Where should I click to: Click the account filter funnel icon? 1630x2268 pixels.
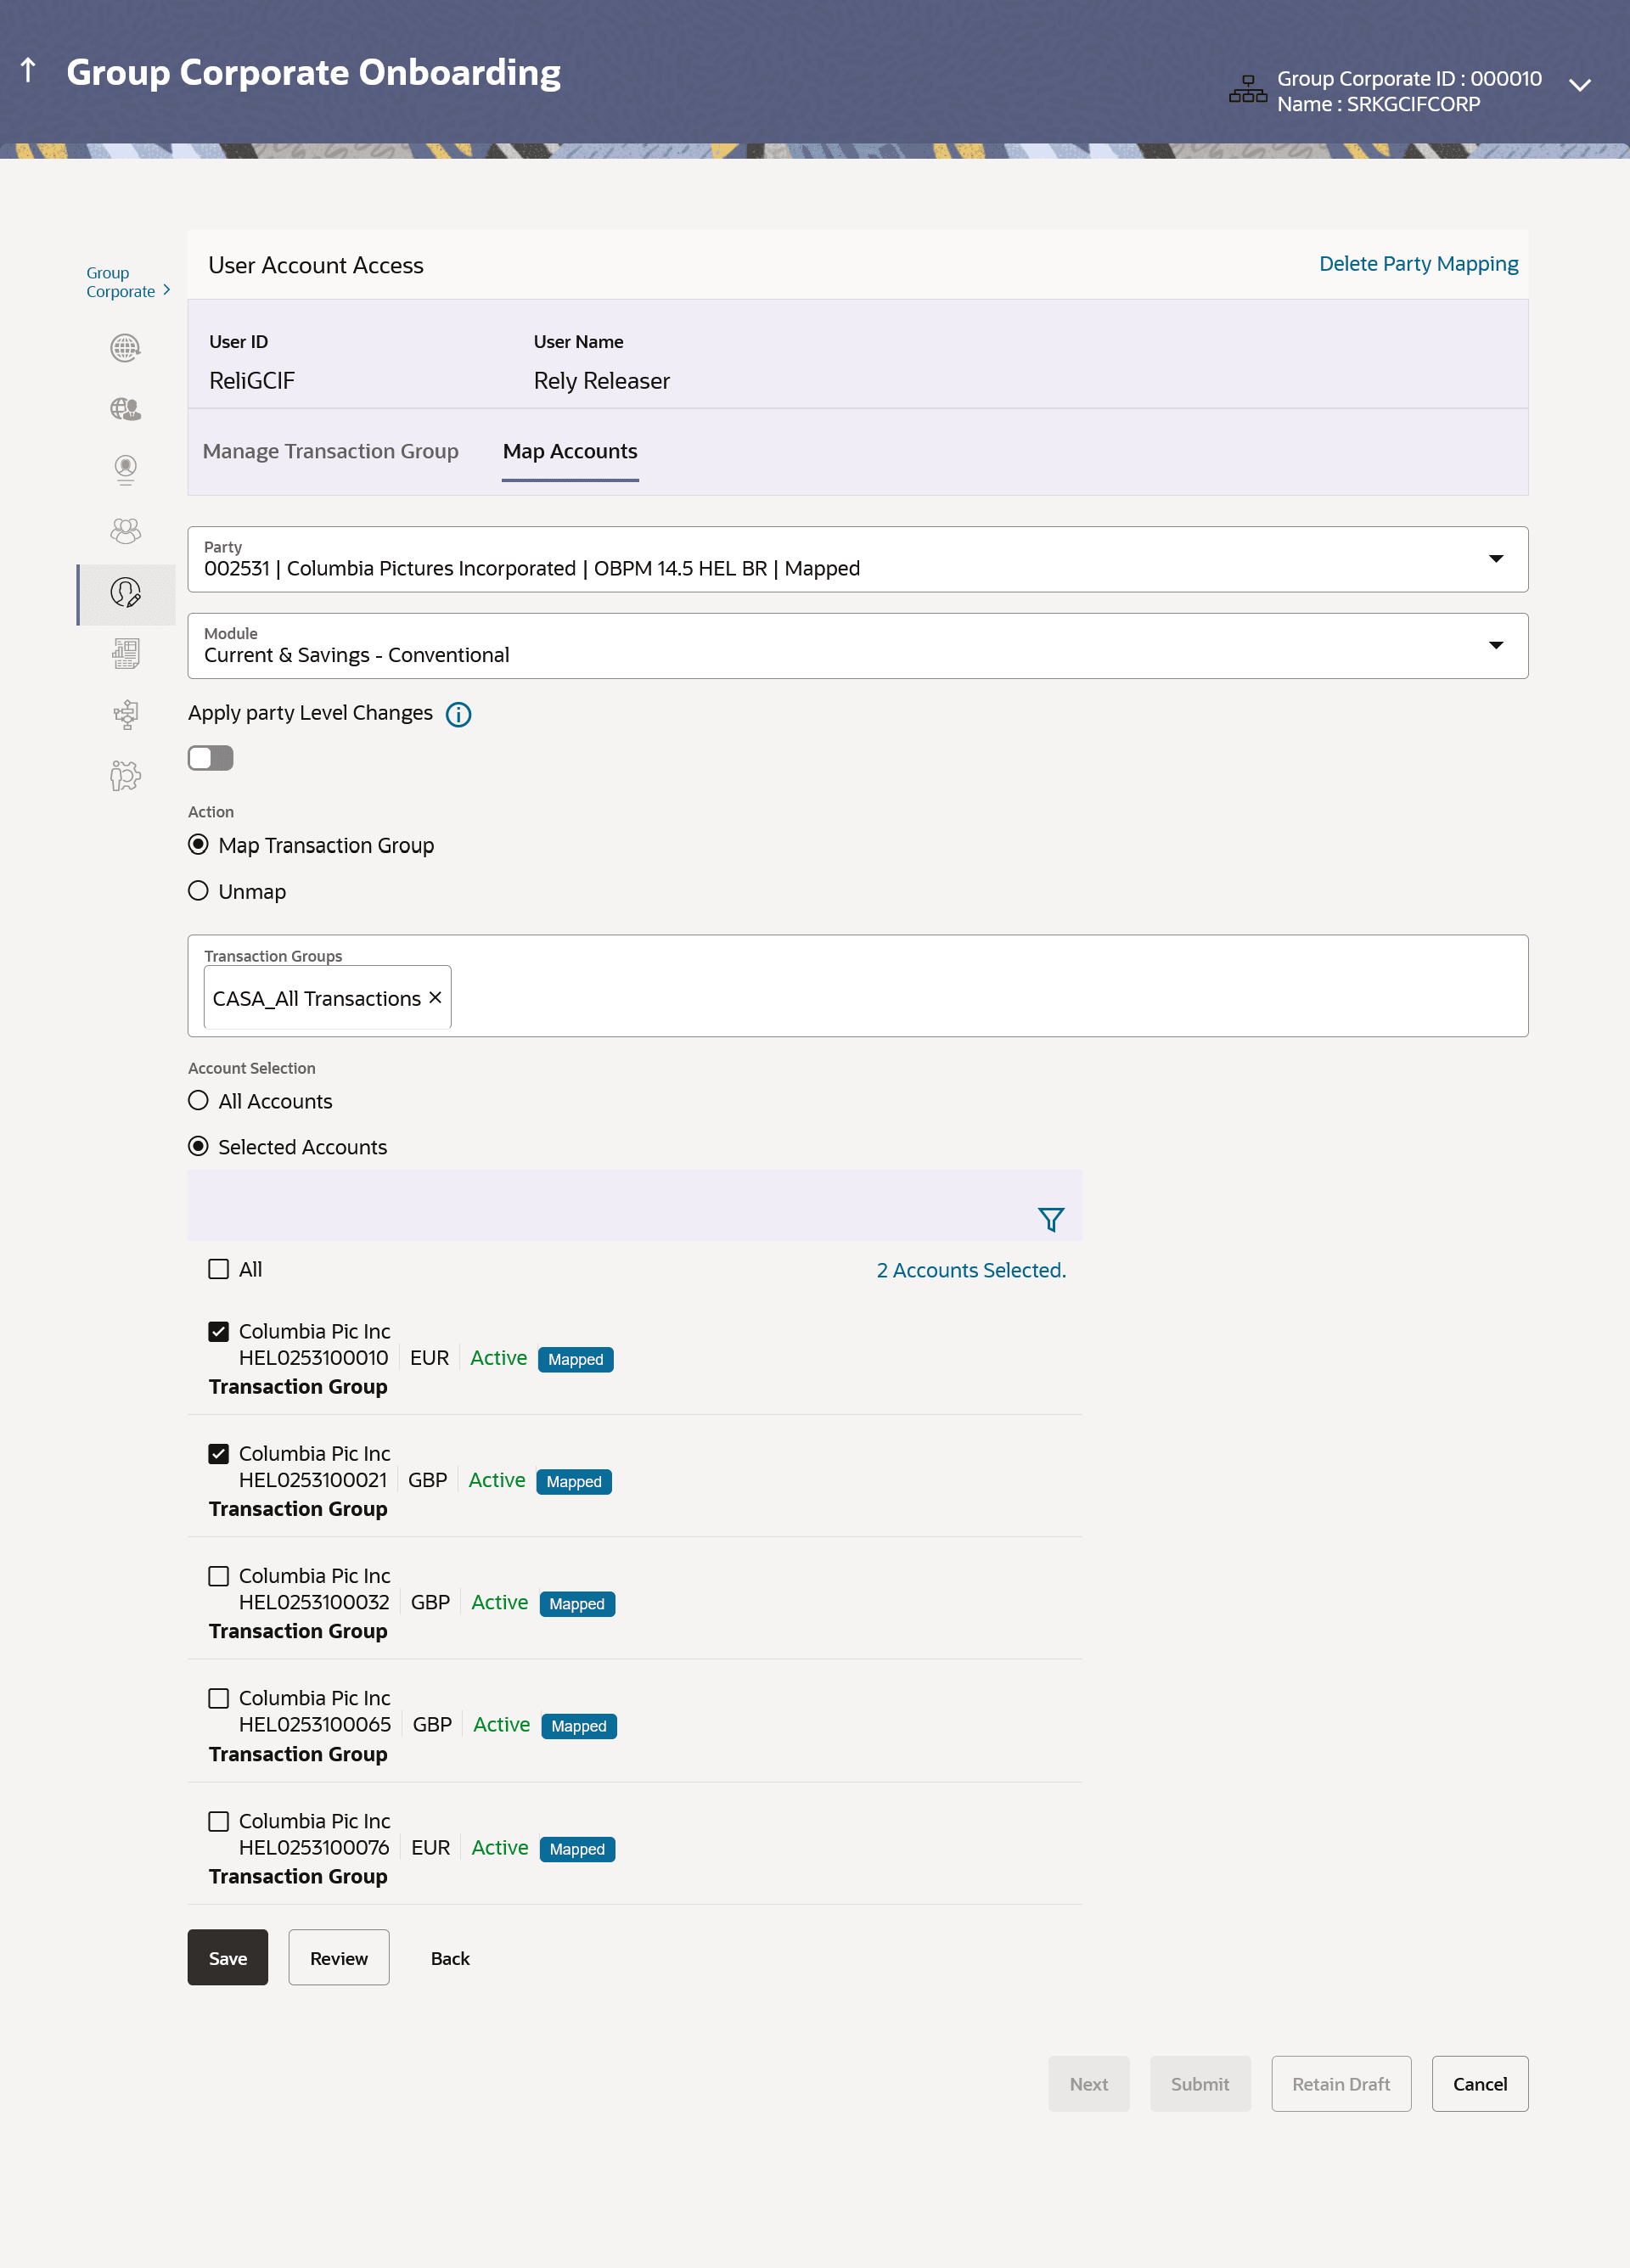pyautogui.click(x=1050, y=1219)
